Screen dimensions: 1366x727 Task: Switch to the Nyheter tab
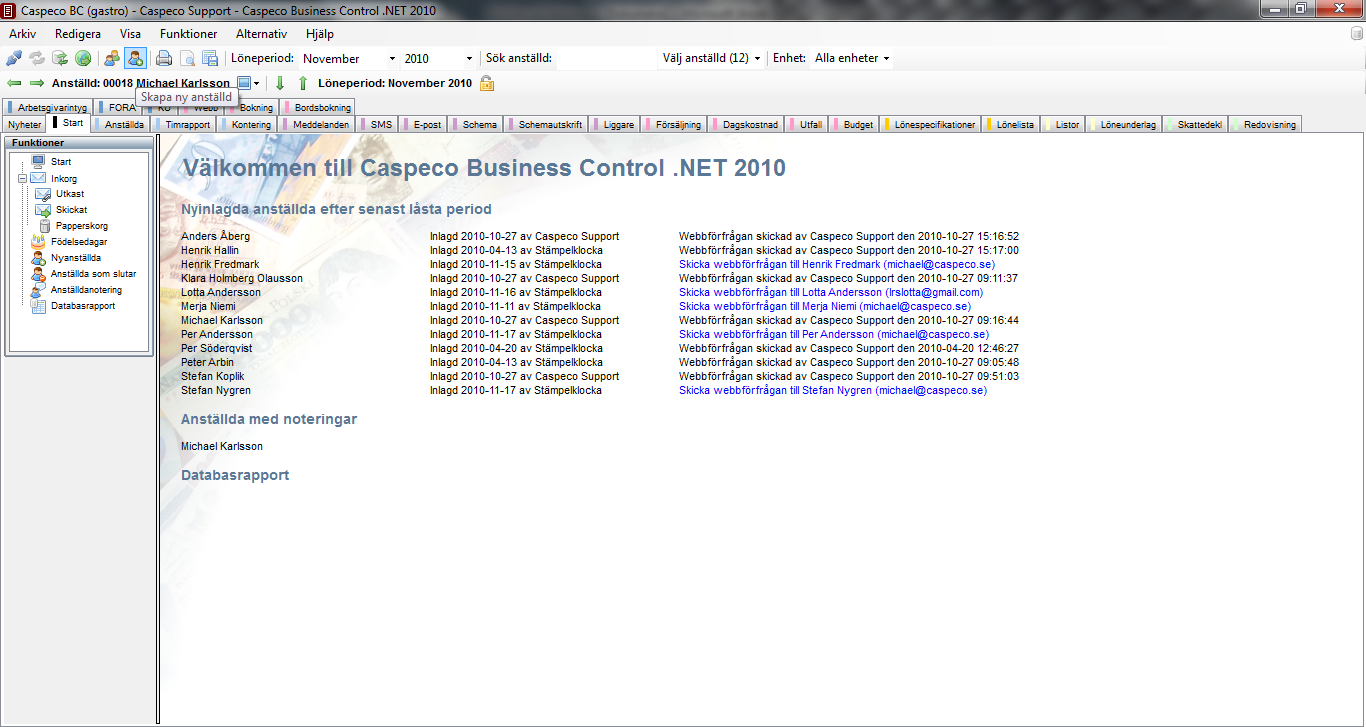24,125
